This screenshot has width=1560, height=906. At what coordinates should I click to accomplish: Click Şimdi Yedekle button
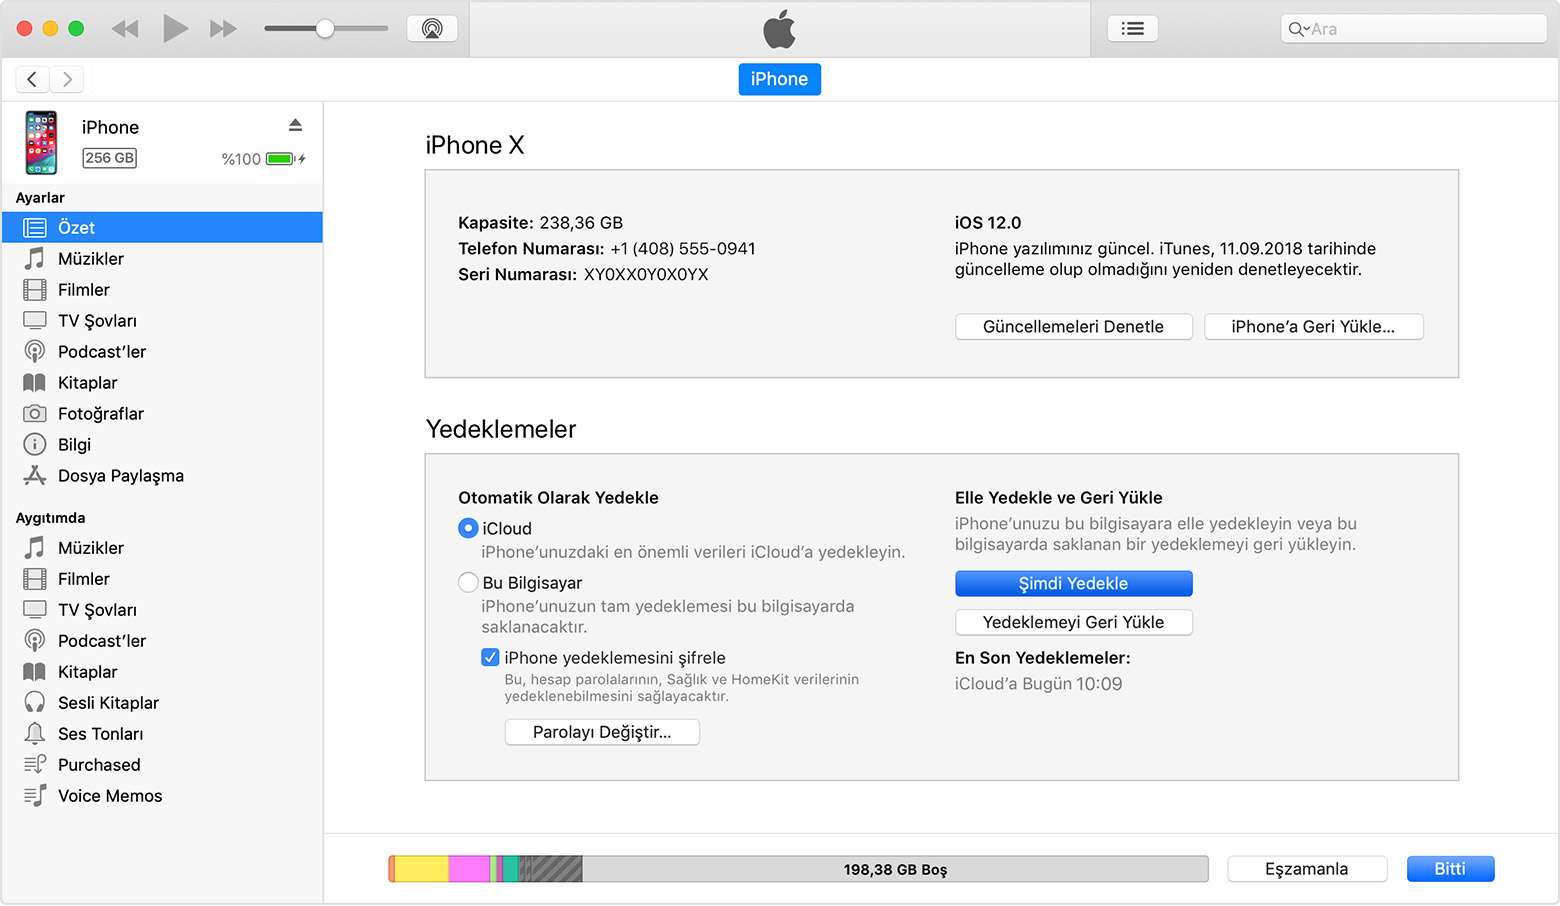point(1073,583)
